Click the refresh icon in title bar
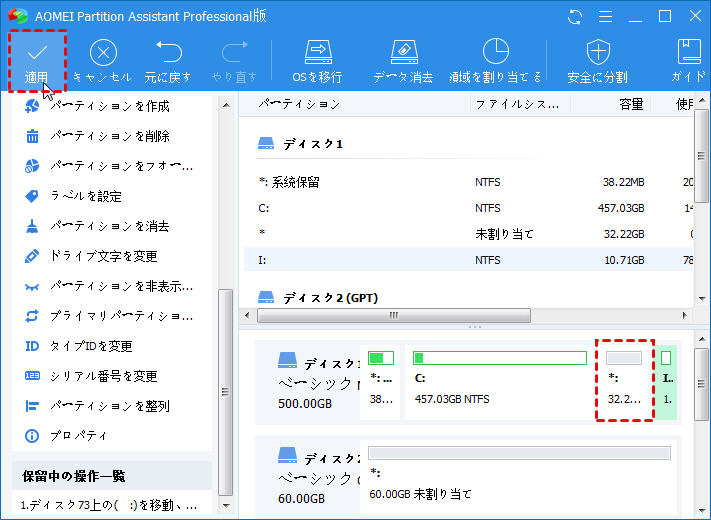The width and height of the screenshot is (711, 520). (x=575, y=17)
